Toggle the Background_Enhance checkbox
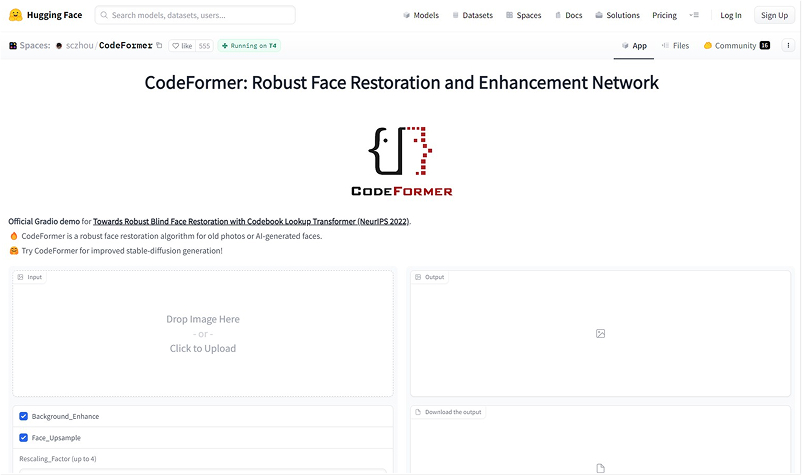 [x=24, y=416]
